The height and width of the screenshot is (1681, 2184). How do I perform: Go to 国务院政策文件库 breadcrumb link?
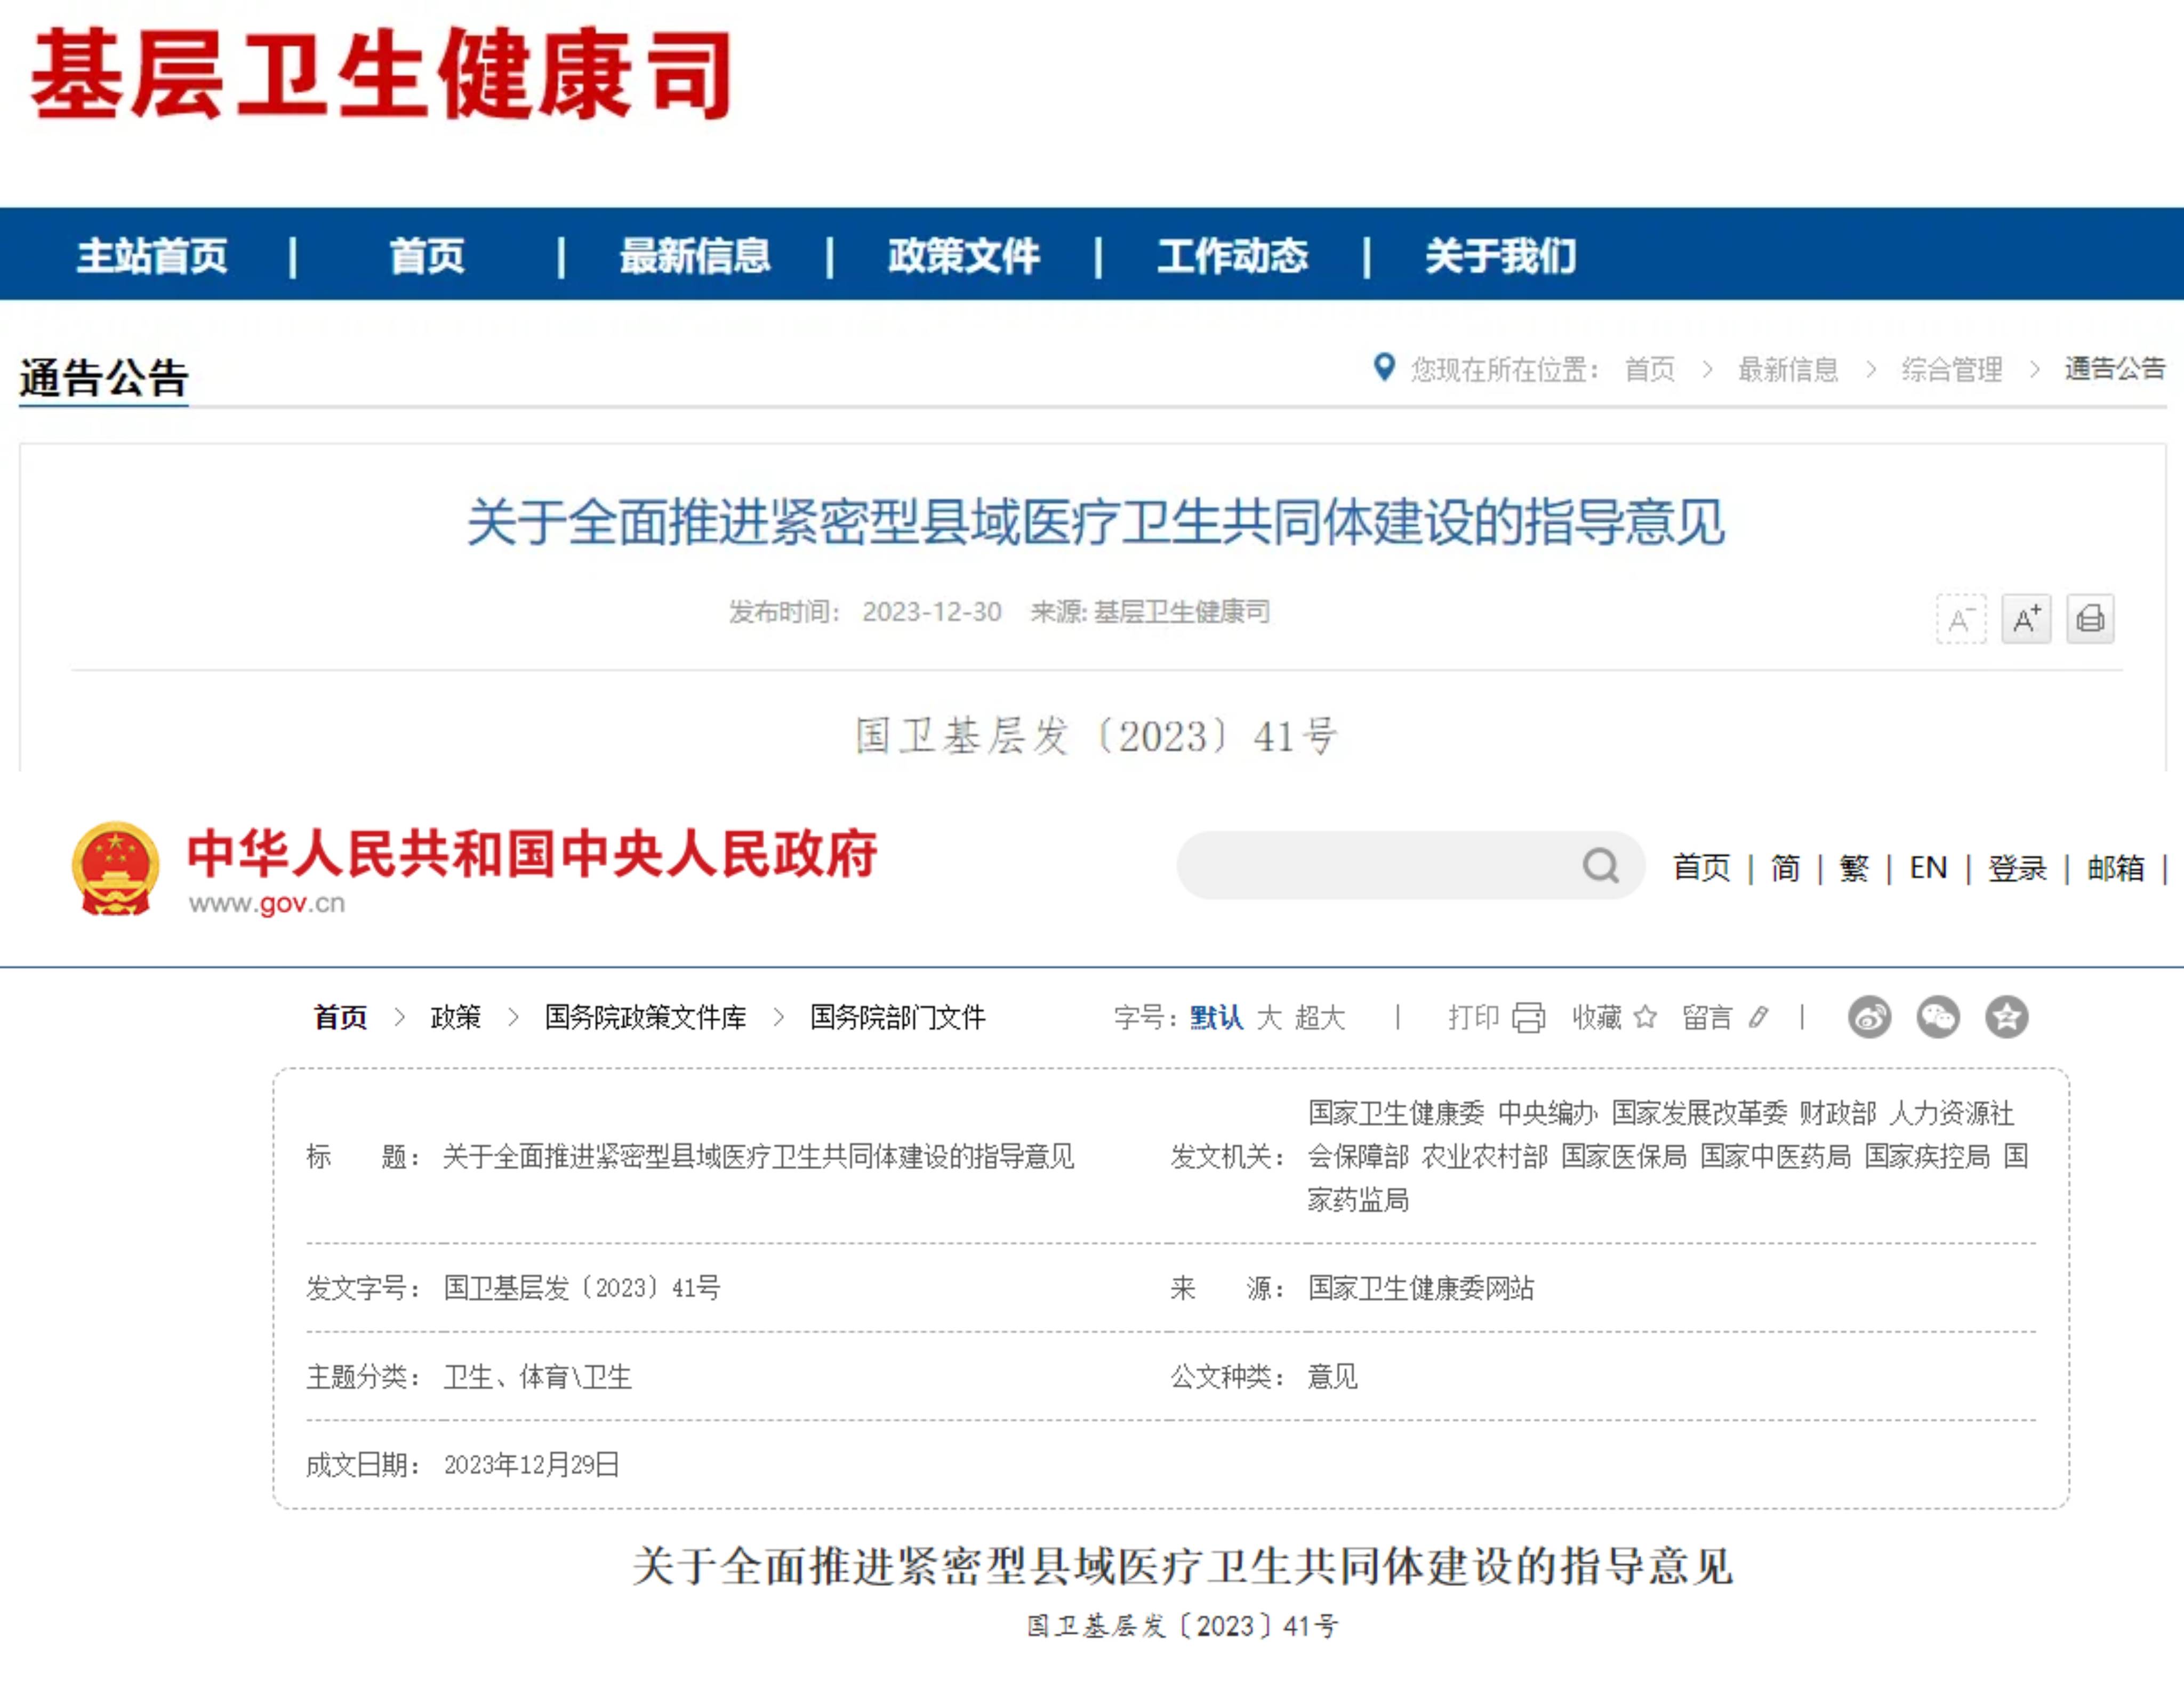[645, 1018]
